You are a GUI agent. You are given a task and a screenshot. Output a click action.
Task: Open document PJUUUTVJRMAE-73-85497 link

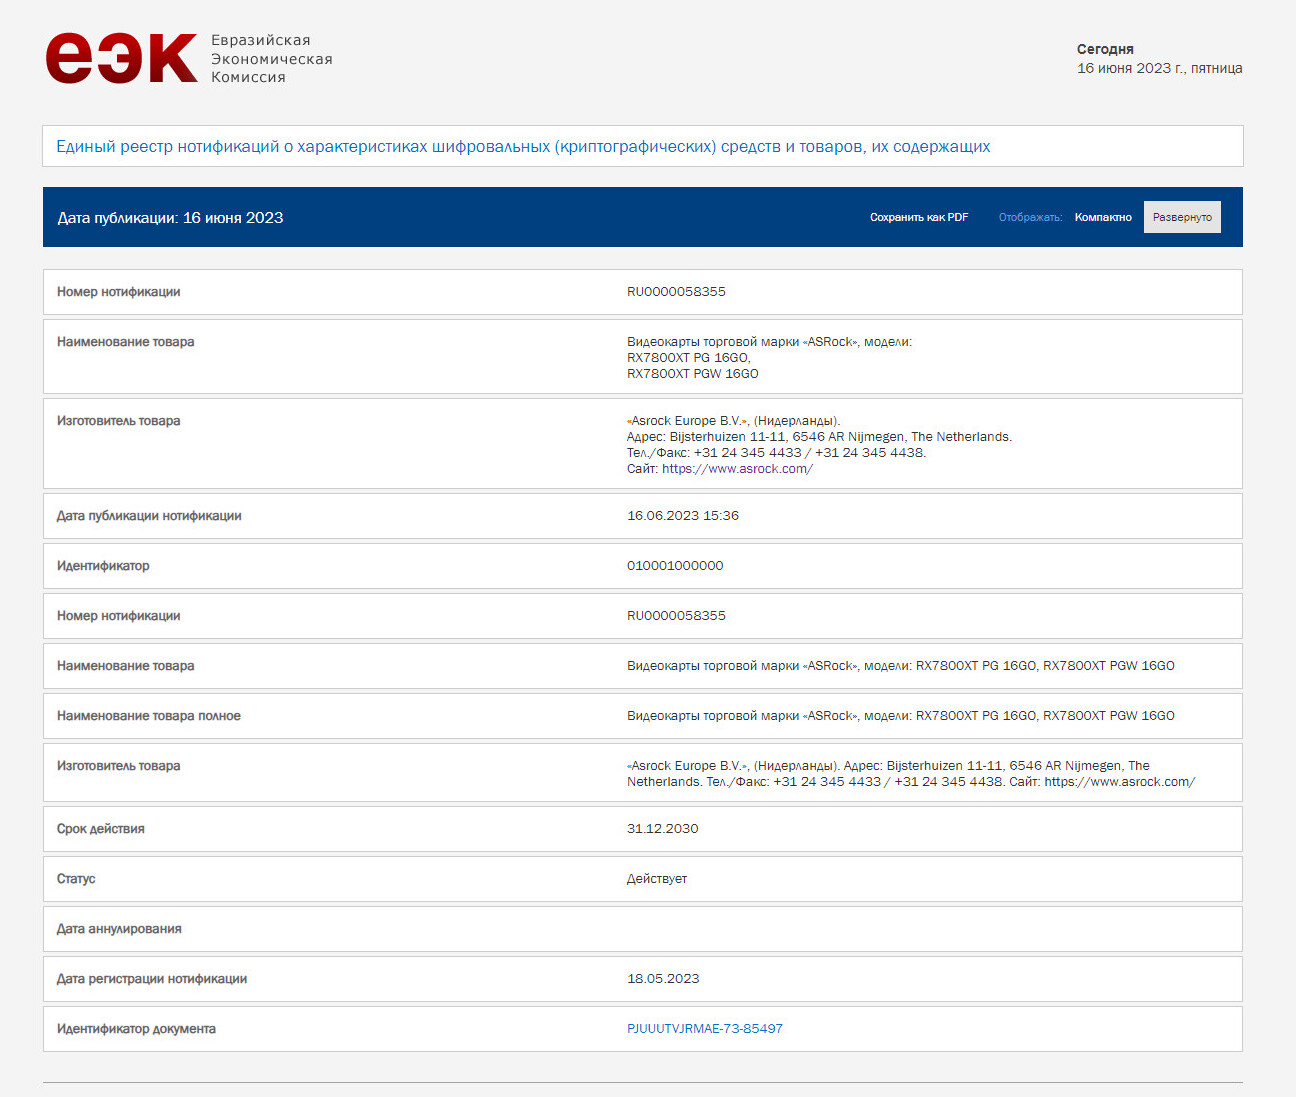click(x=705, y=1029)
